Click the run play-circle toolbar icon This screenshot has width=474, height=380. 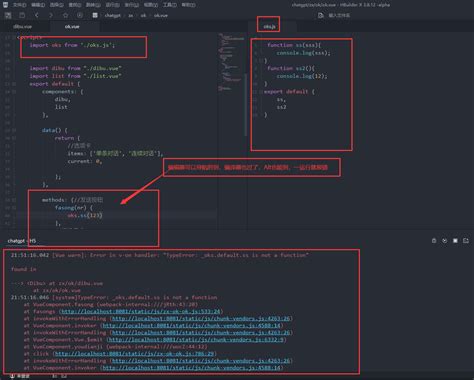click(80, 15)
